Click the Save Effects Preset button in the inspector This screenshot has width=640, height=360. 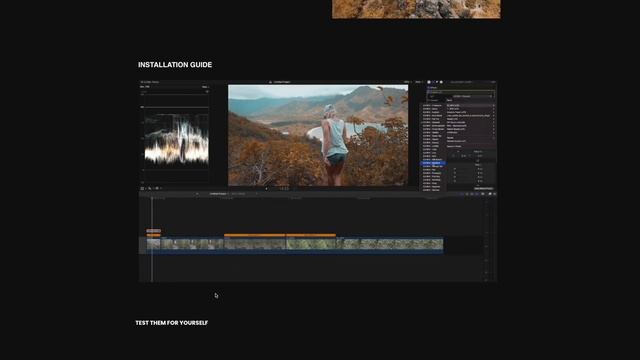click(484, 189)
